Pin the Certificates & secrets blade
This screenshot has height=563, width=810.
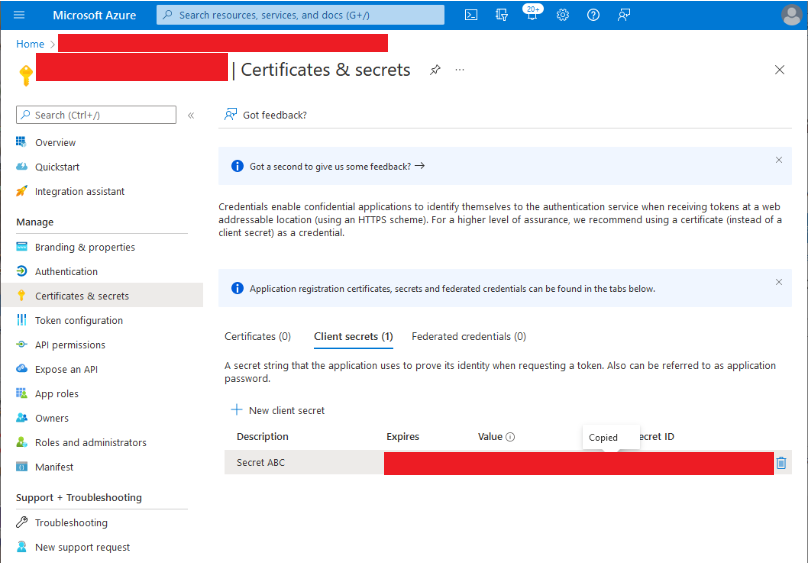click(435, 70)
